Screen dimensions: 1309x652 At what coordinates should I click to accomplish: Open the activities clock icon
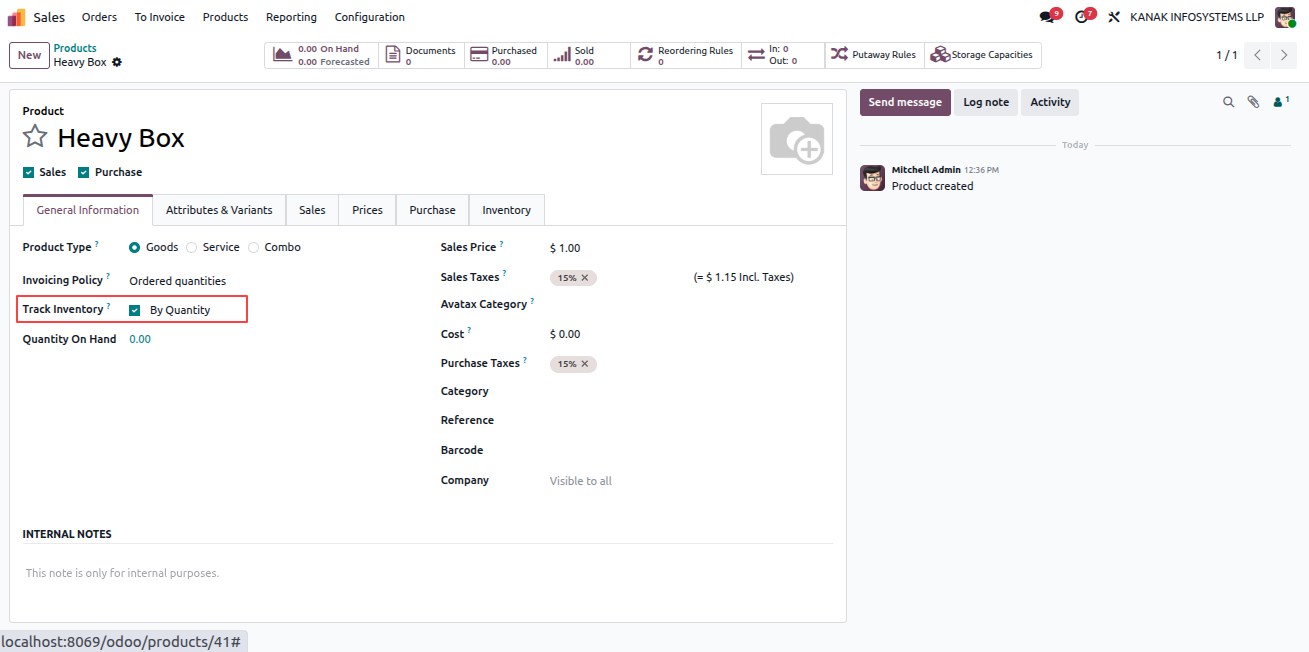[x=1080, y=17]
